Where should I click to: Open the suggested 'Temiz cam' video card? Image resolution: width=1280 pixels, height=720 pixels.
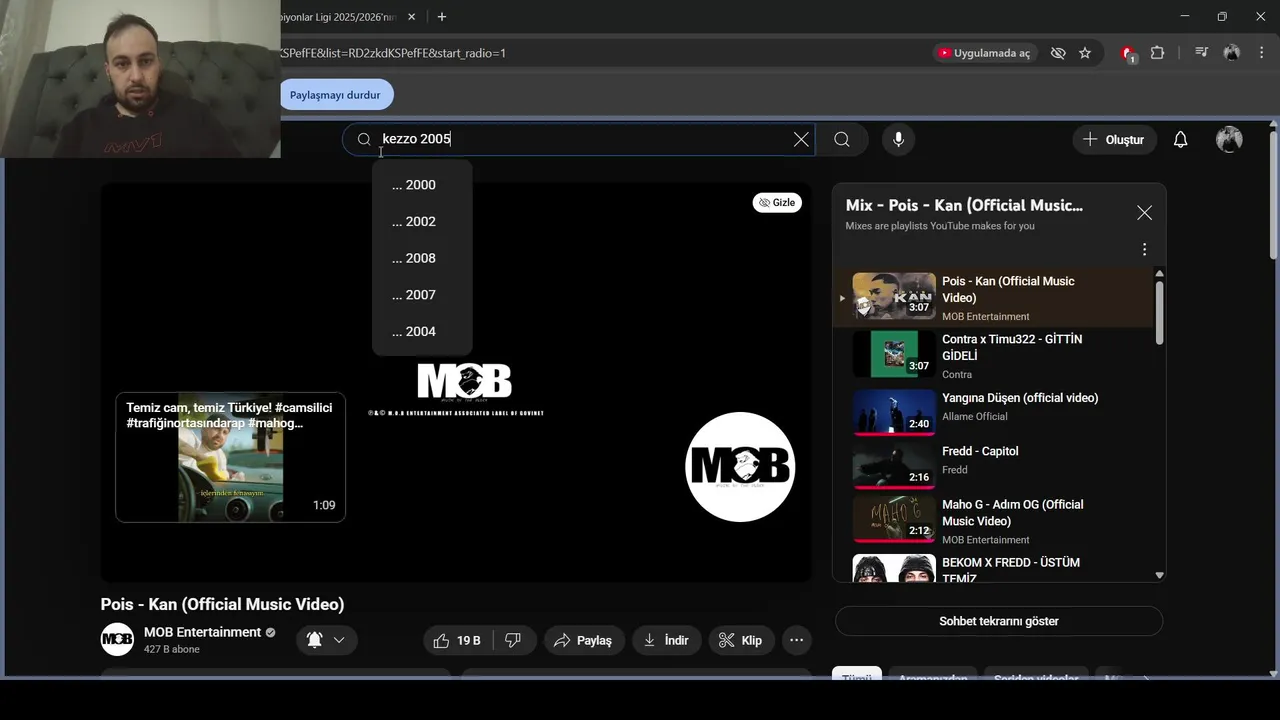(231, 457)
